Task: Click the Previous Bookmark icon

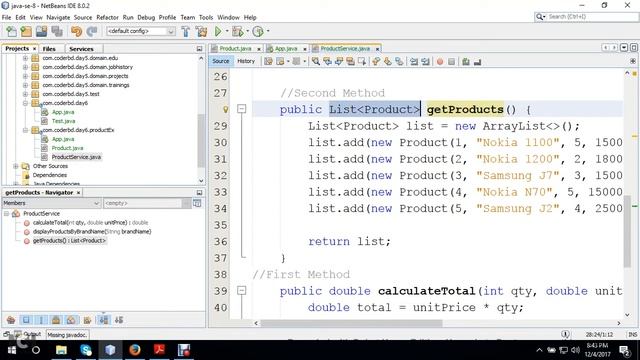Action: 376,61
